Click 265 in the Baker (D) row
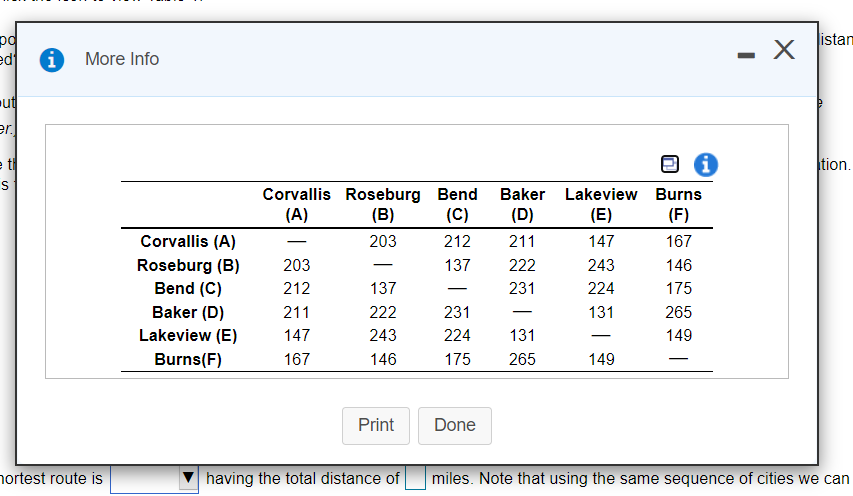Image resolution: width=853 pixels, height=496 pixels. pyautogui.click(x=678, y=313)
